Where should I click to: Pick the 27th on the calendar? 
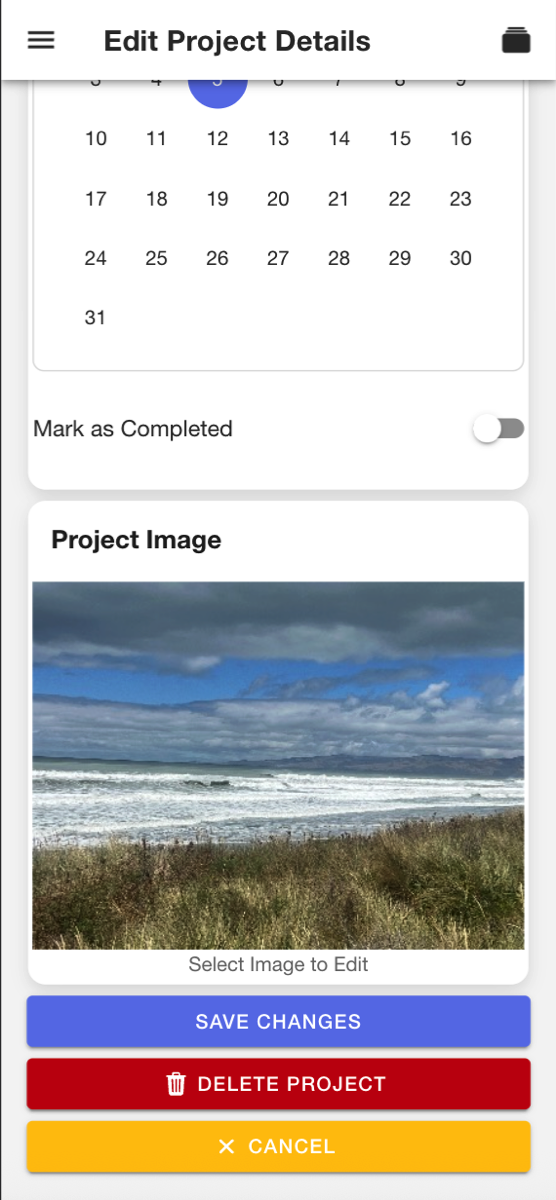pos(278,258)
